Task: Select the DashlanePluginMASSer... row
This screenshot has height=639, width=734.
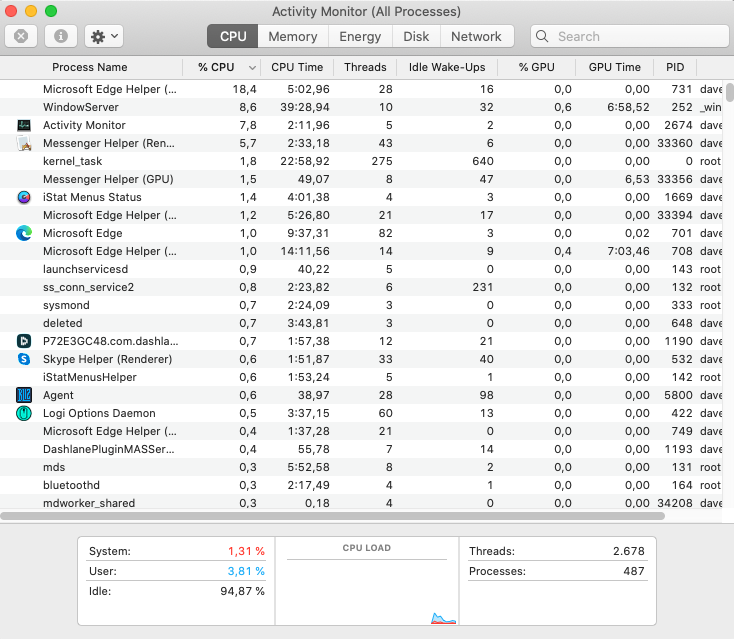Action: tap(361, 449)
